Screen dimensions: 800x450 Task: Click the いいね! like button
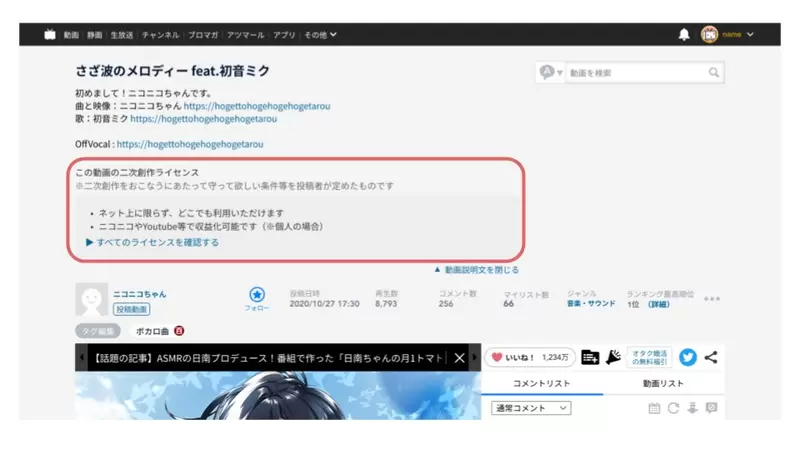coord(530,357)
